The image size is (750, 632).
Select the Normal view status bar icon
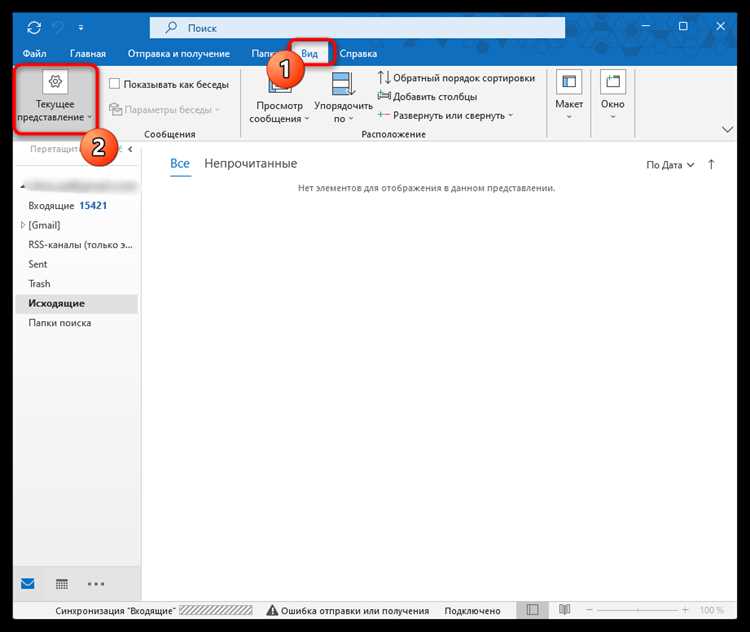point(532,610)
